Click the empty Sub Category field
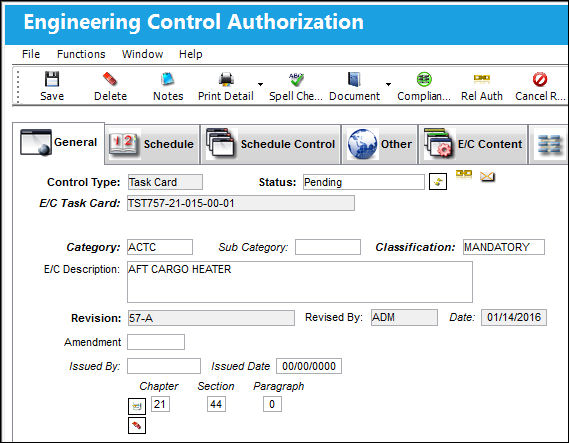 [x=328, y=247]
